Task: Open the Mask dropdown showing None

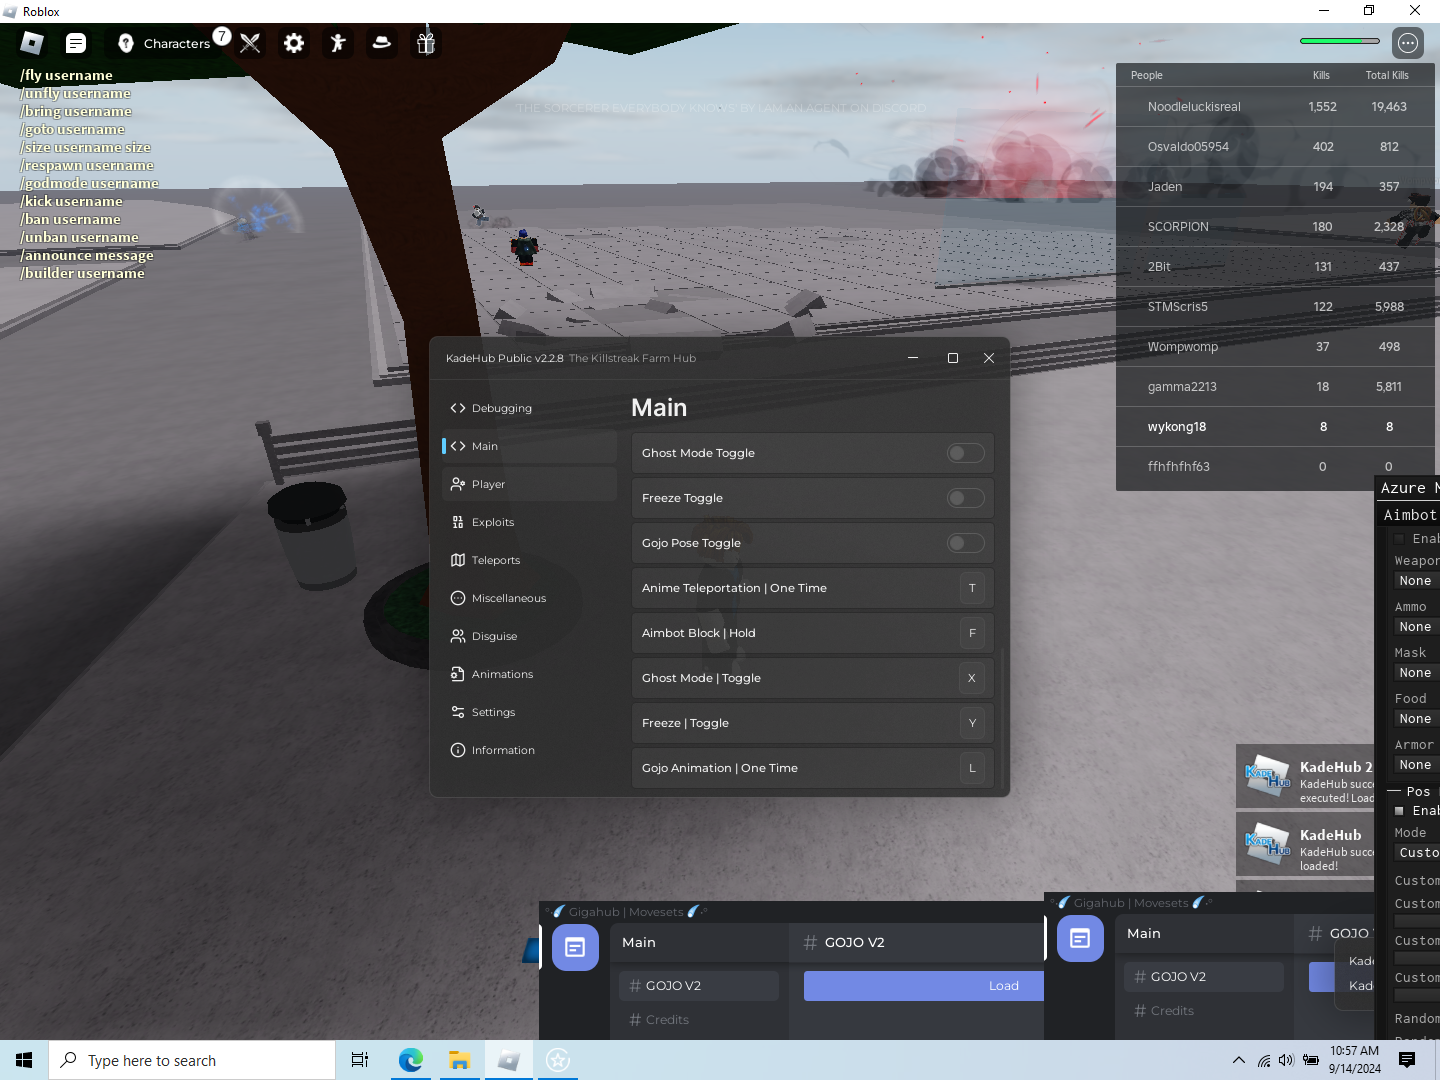Action: tap(1416, 673)
